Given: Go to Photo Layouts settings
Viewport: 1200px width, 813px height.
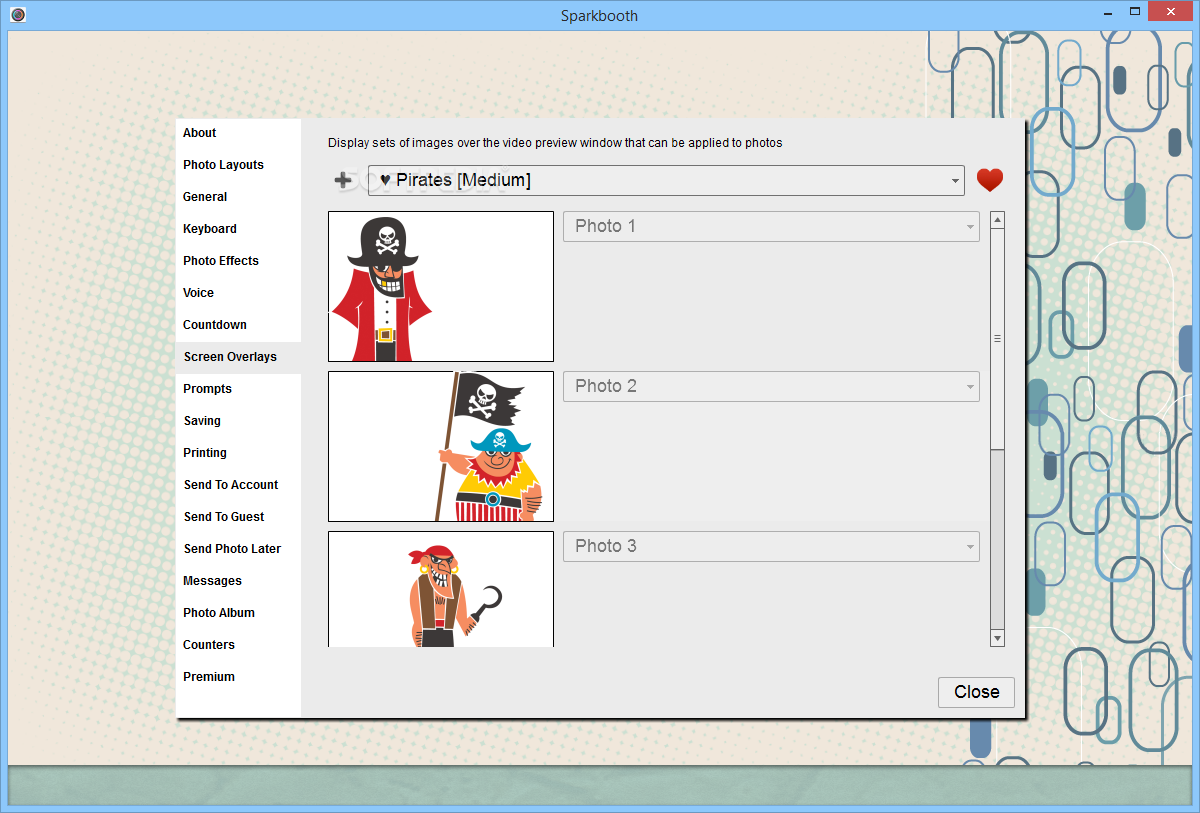Looking at the screenshot, I should pos(238,165).
